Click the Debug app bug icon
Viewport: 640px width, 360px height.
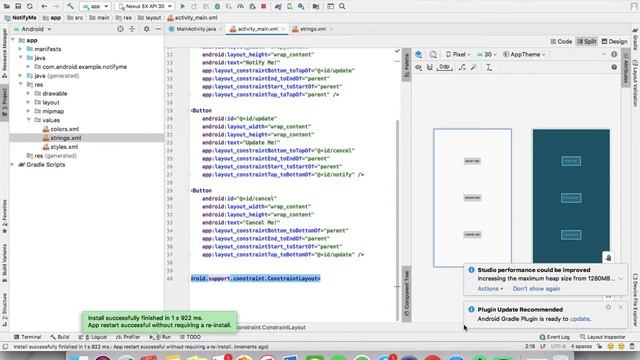pyautogui.click(x=217, y=7)
